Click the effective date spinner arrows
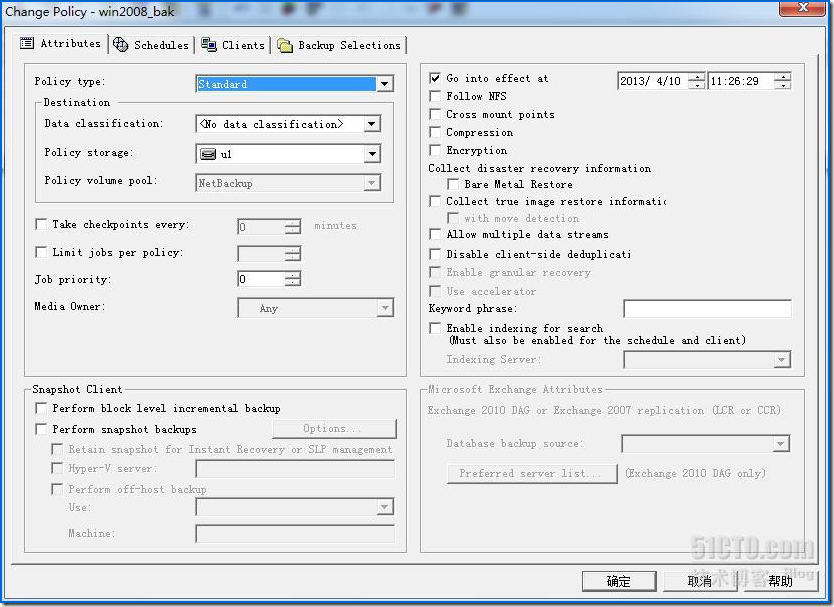The image size is (834, 607). pyautogui.click(x=696, y=81)
